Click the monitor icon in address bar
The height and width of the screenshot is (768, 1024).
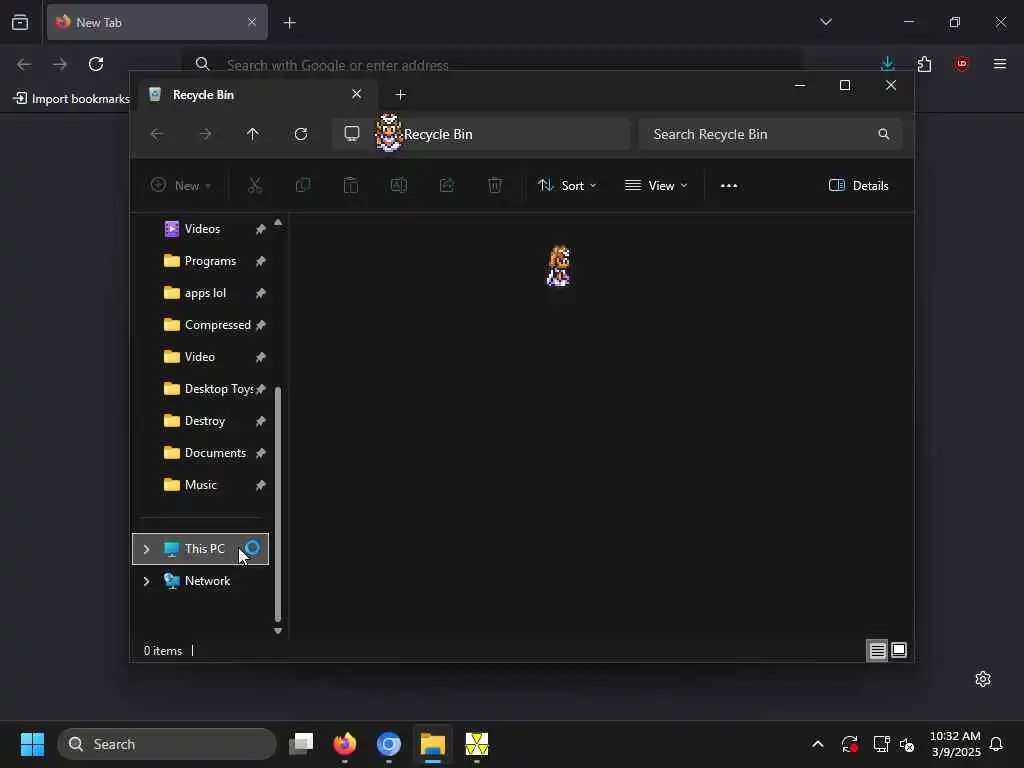(x=352, y=134)
